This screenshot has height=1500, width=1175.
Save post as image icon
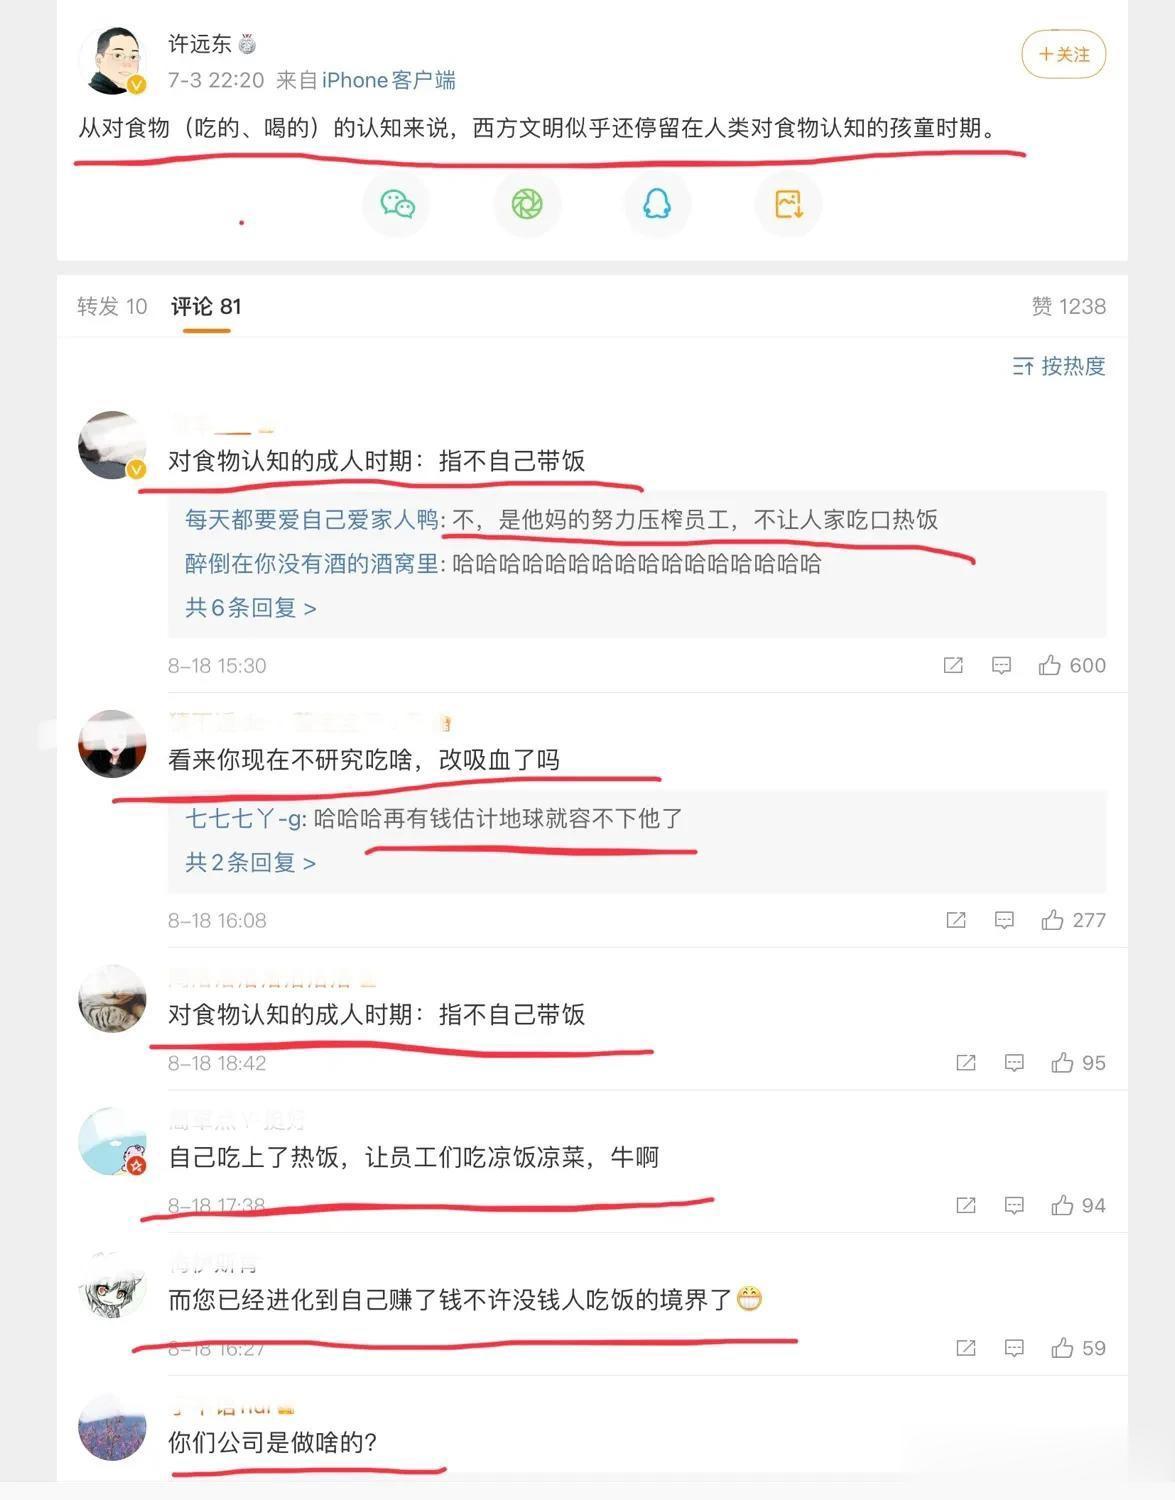(x=788, y=204)
